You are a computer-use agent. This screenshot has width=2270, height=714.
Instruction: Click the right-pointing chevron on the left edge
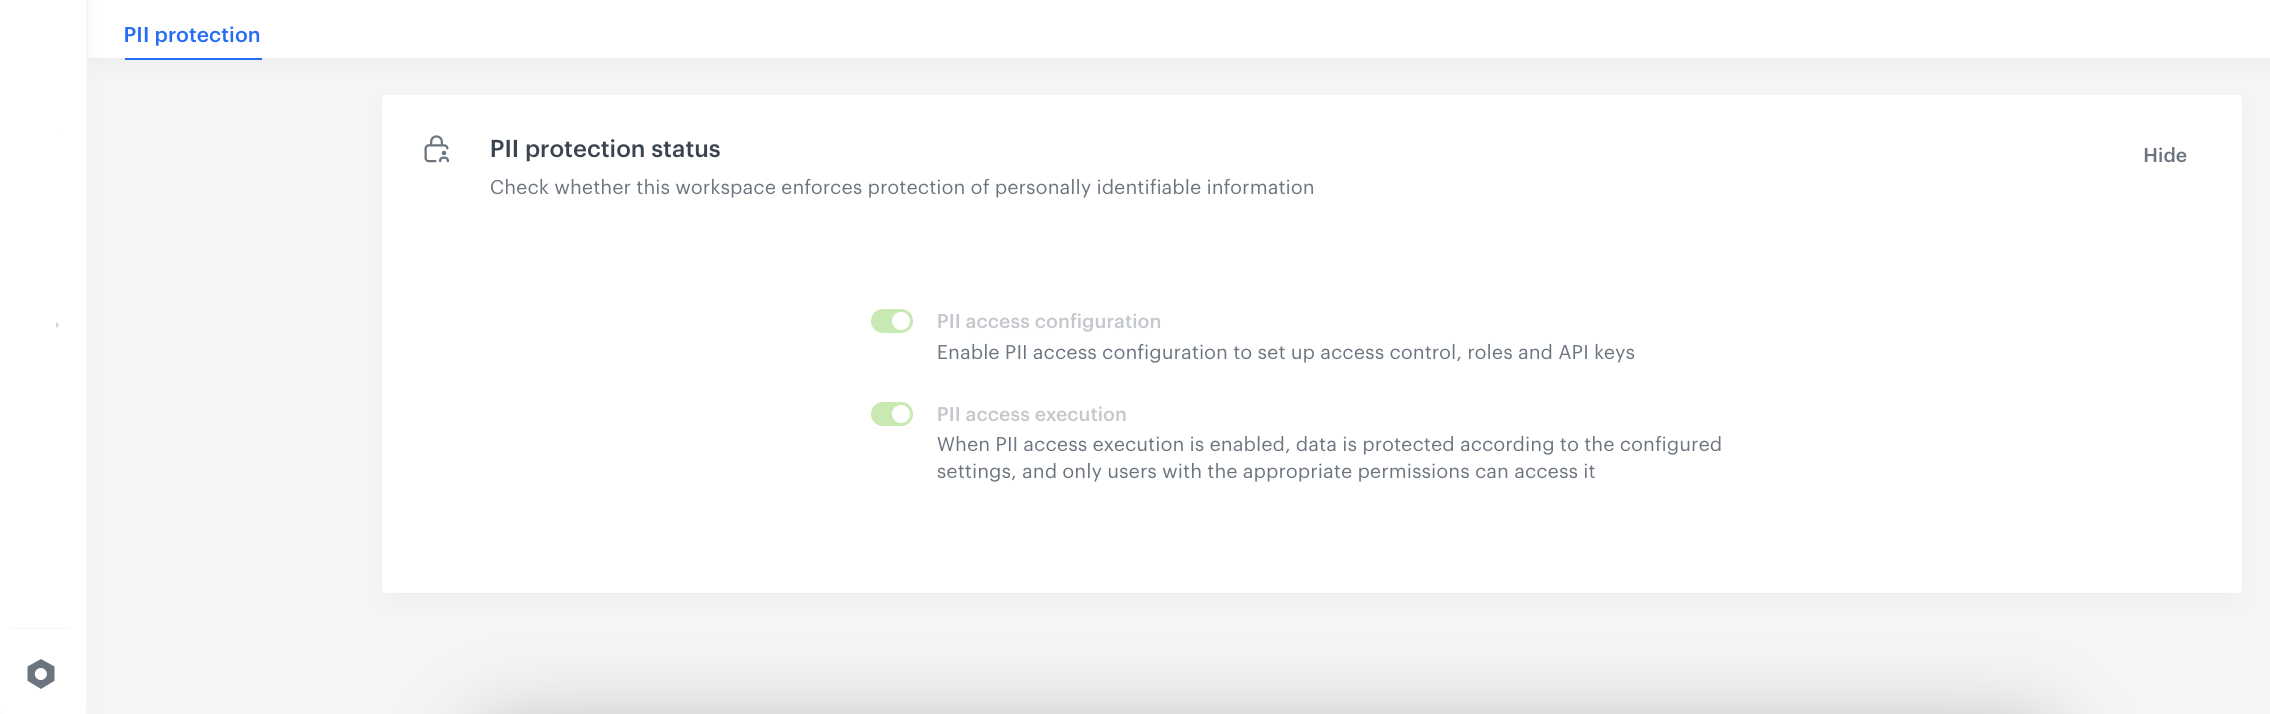(x=57, y=324)
